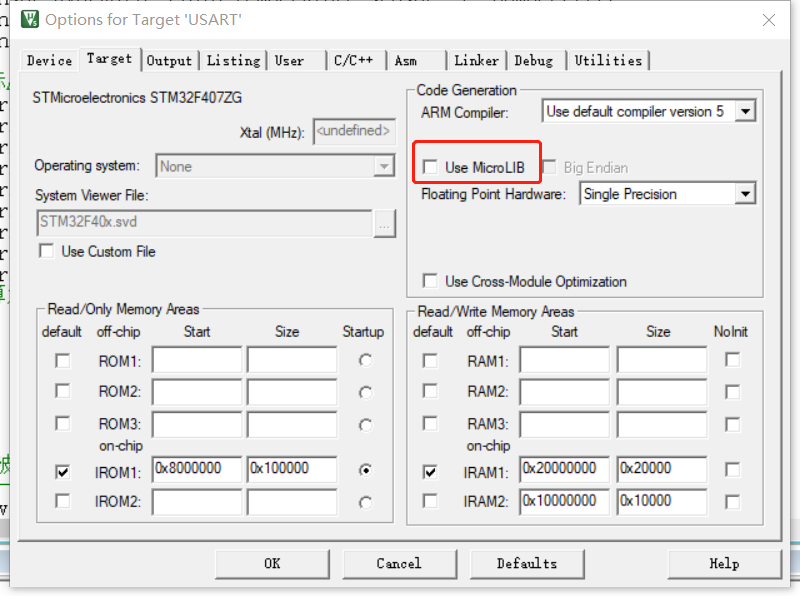Edit the IRAM2 Size field

(x=662, y=501)
